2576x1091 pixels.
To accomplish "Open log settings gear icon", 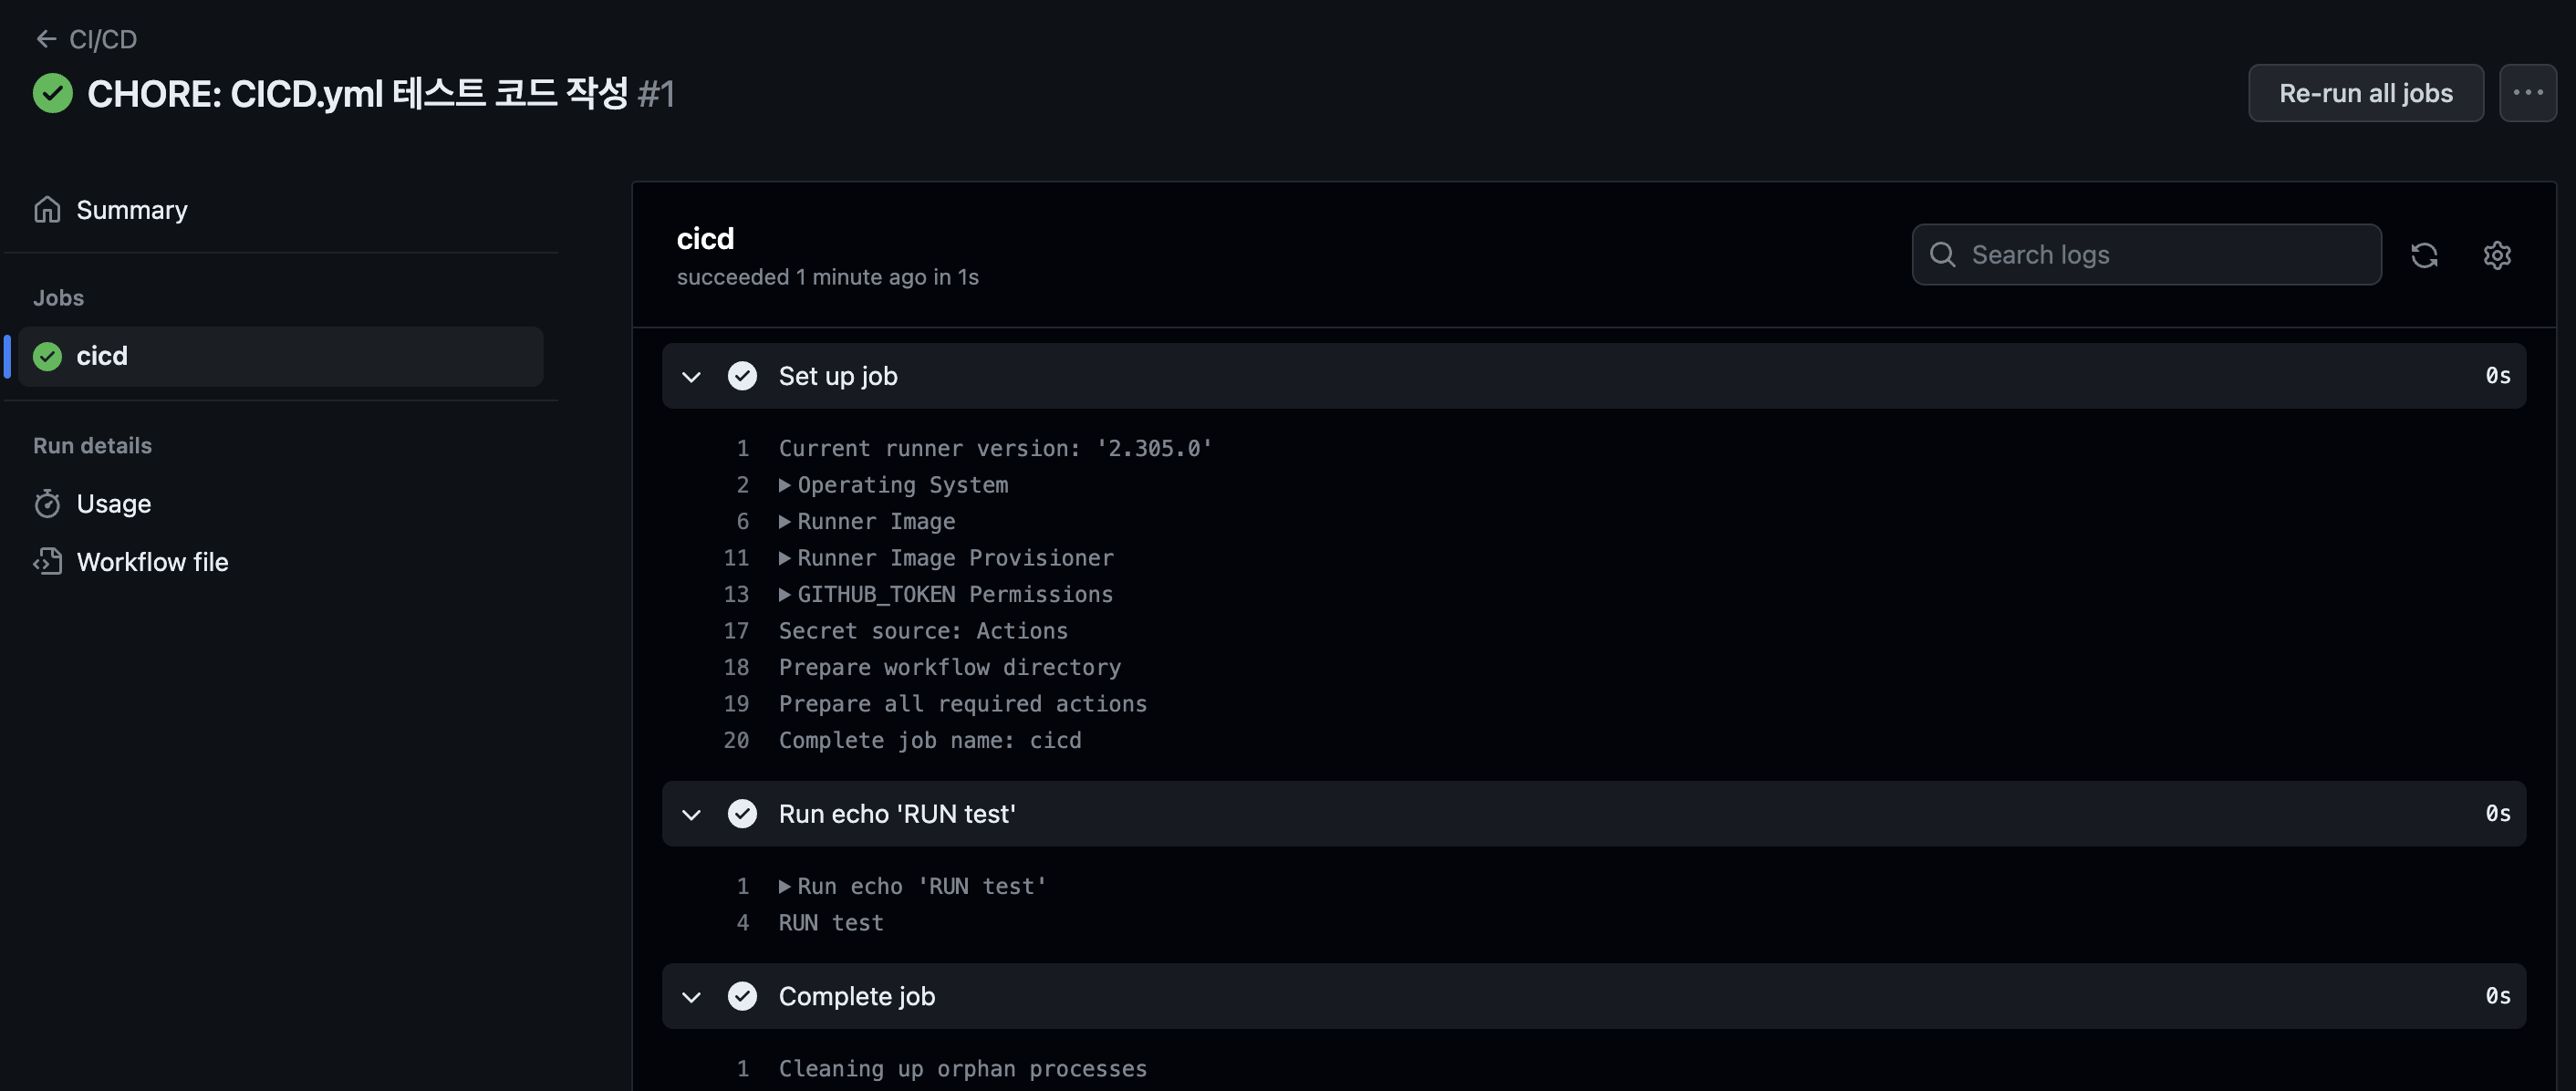I will (2497, 255).
